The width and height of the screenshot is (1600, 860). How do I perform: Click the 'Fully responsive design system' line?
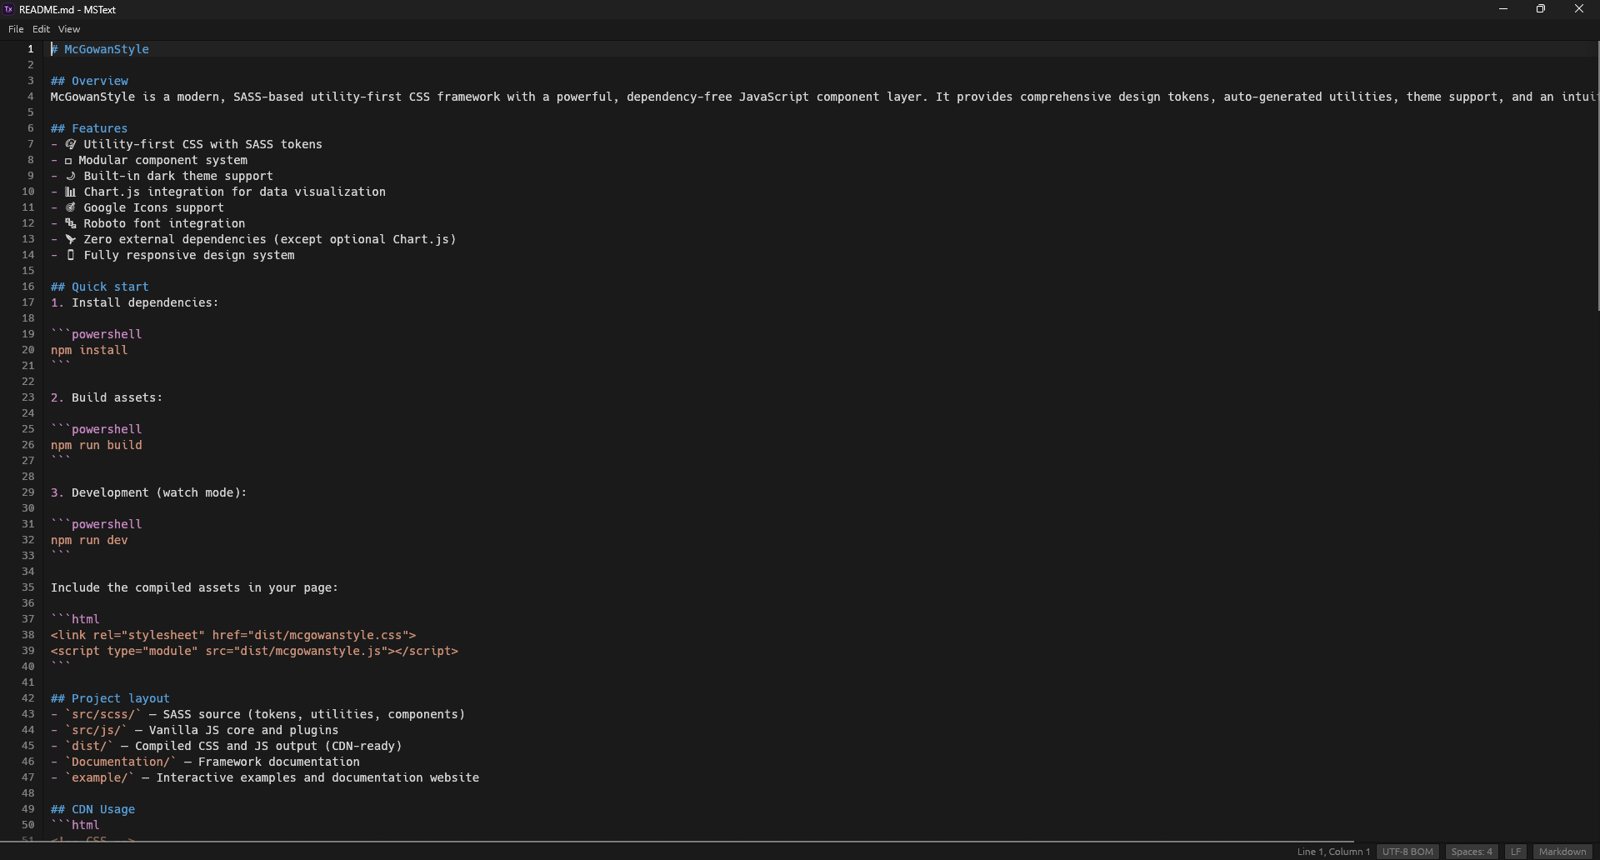(173, 256)
